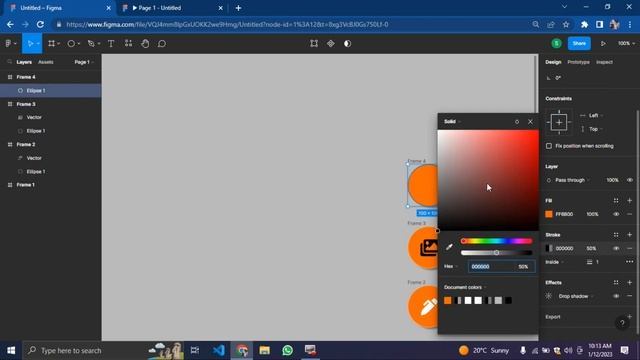Search layers with the magnifier icon
Image resolution: width=640 pixels, height=360 pixels.
click(9, 62)
